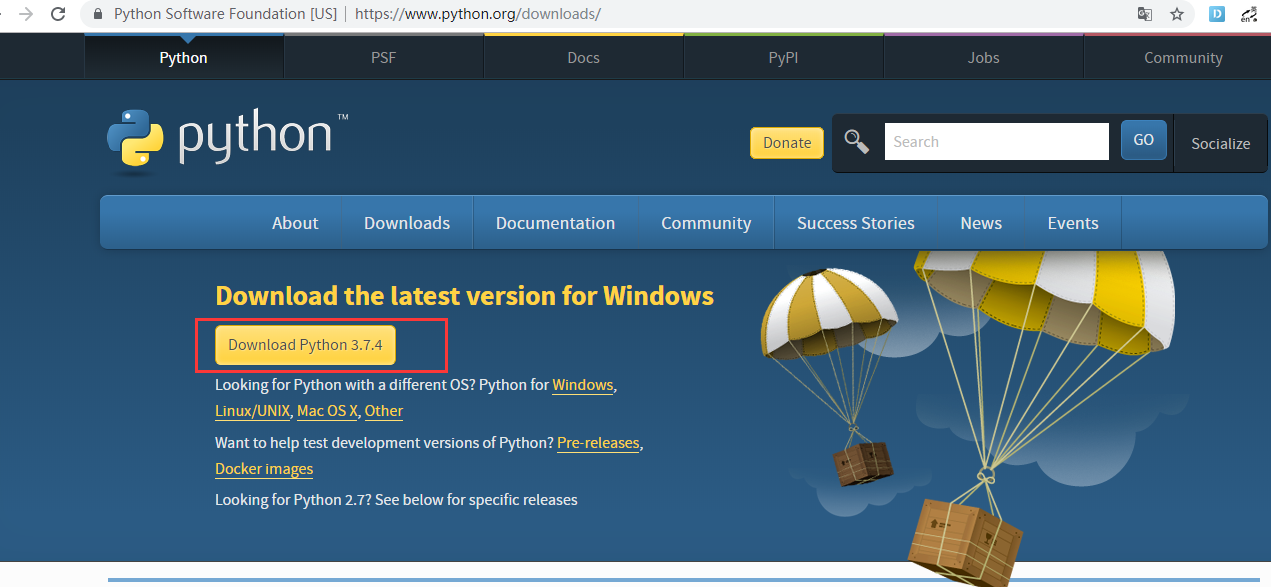
Task: Open the About menu
Action: tap(295, 223)
